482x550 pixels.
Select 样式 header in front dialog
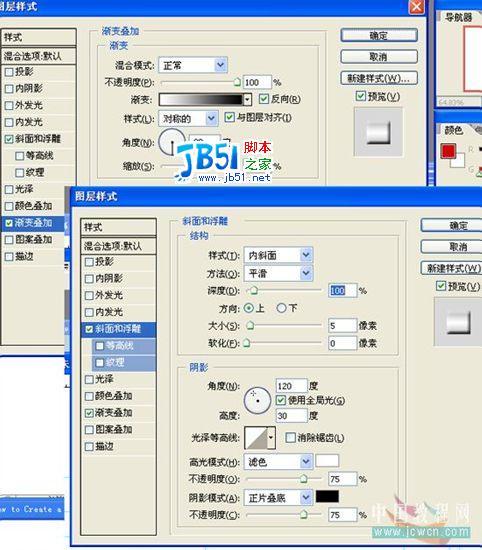coord(119,227)
